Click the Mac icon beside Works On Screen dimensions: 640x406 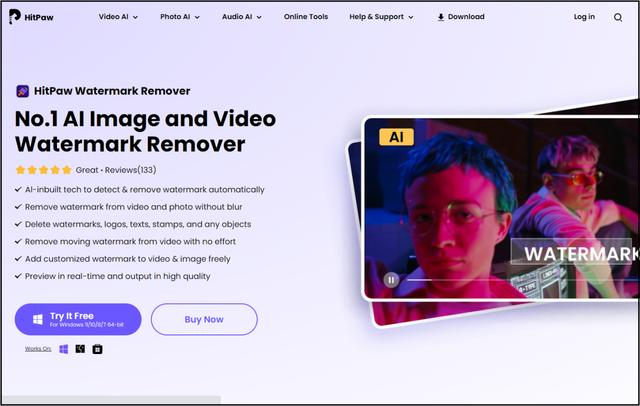click(x=80, y=349)
